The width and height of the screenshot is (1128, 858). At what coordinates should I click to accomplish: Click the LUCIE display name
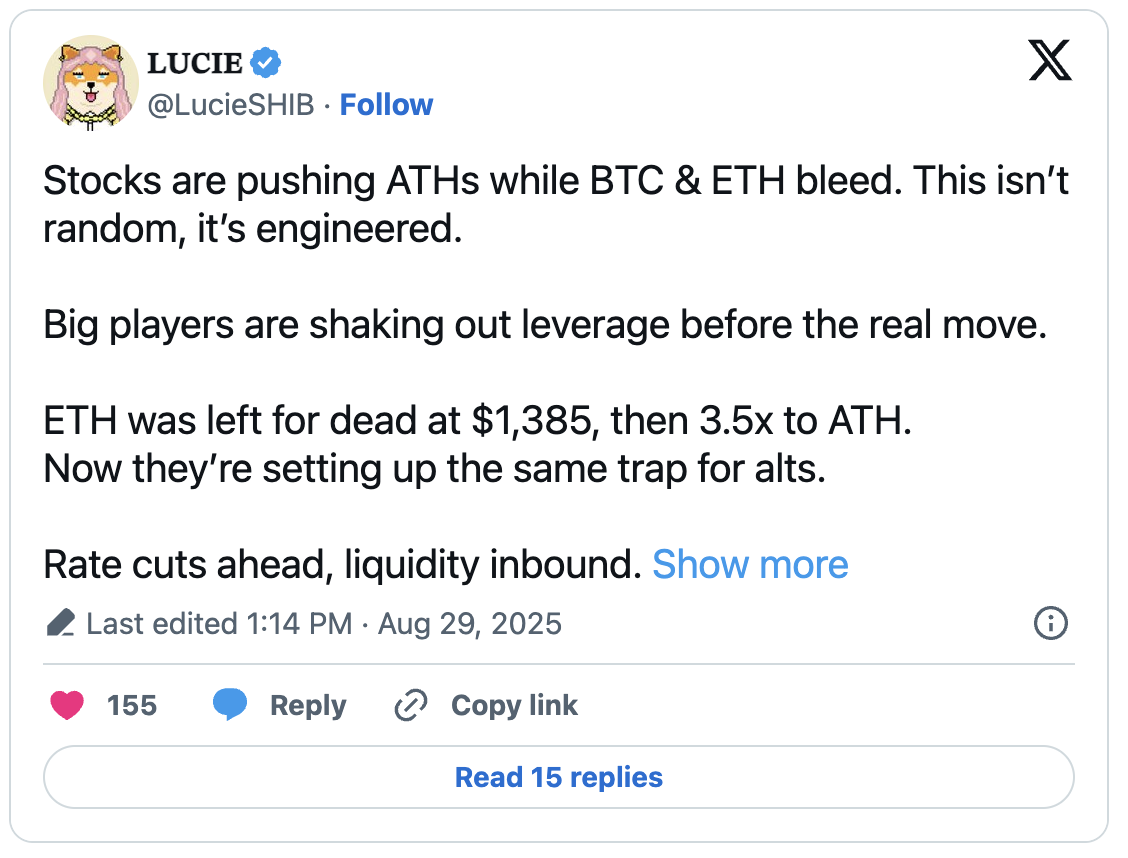point(194,64)
